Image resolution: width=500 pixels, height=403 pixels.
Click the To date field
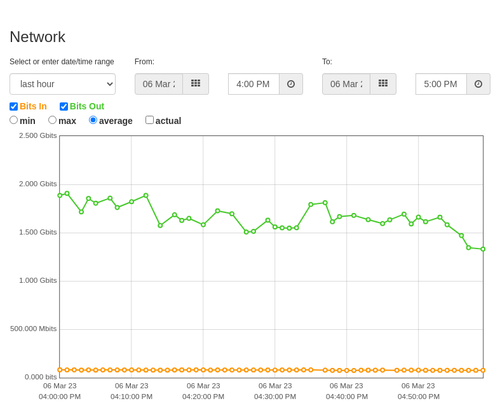click(x=346, y=84)
